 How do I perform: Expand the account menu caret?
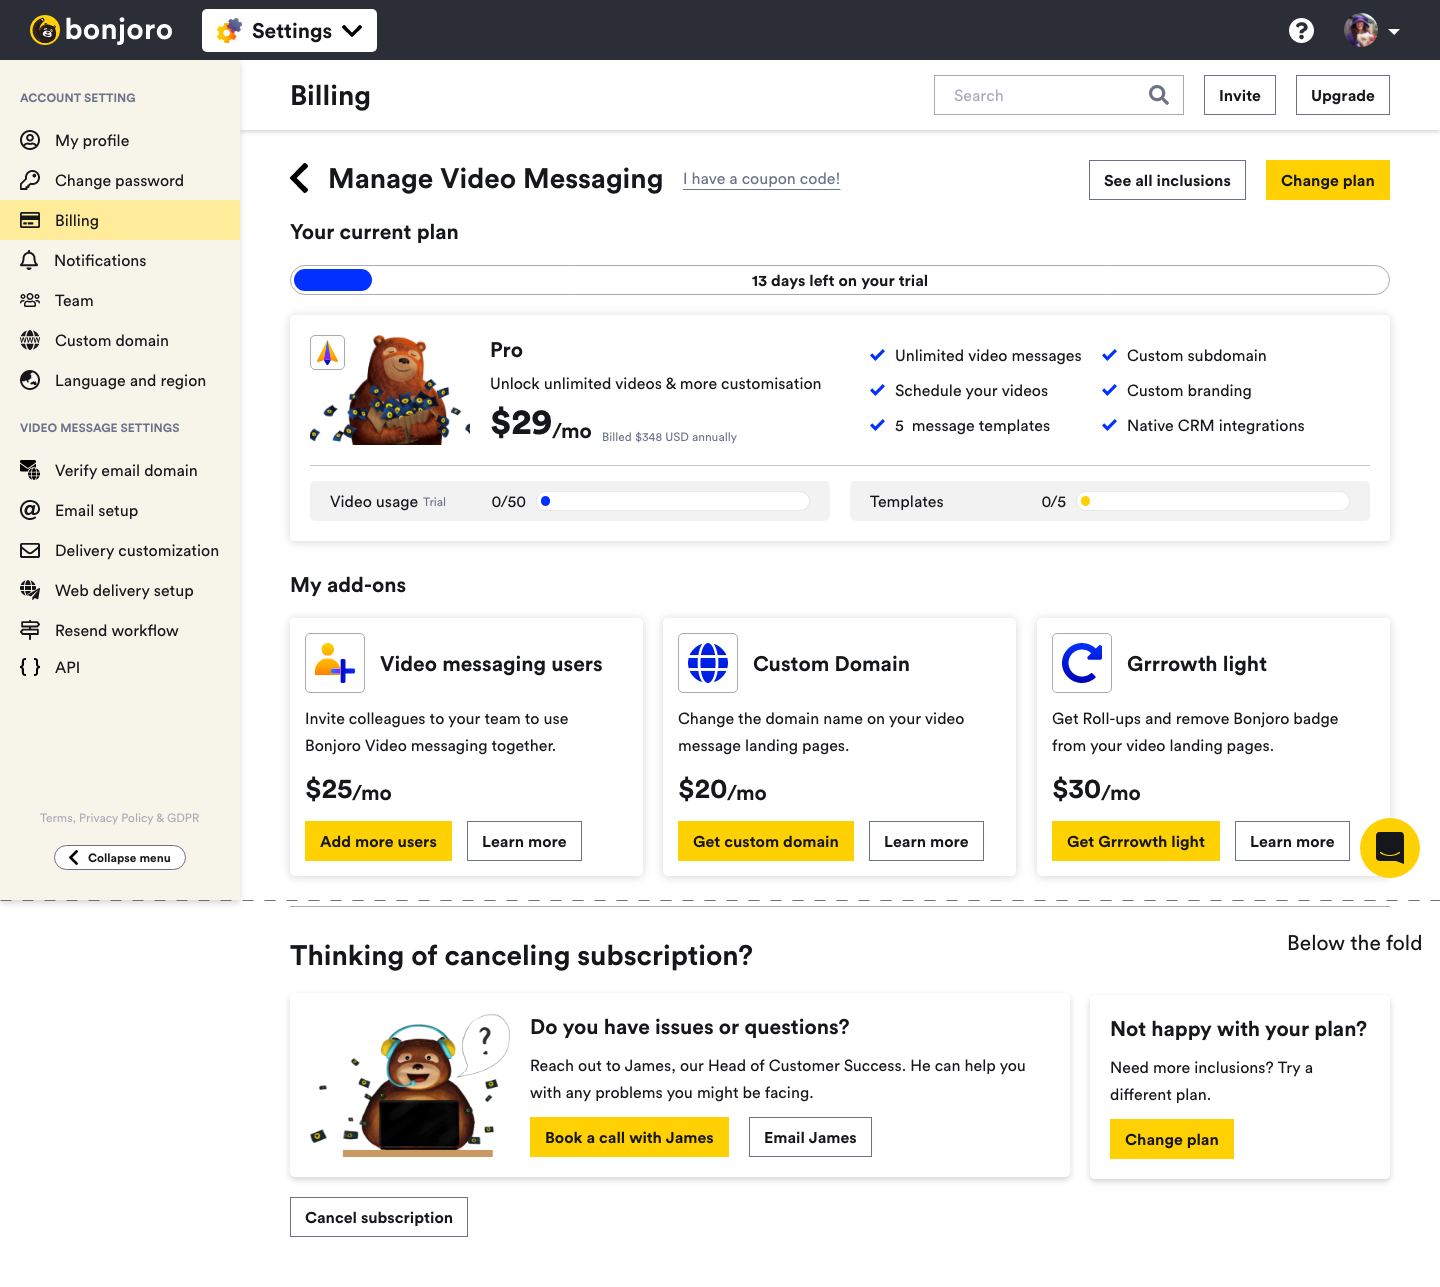tap(1394, 31)
